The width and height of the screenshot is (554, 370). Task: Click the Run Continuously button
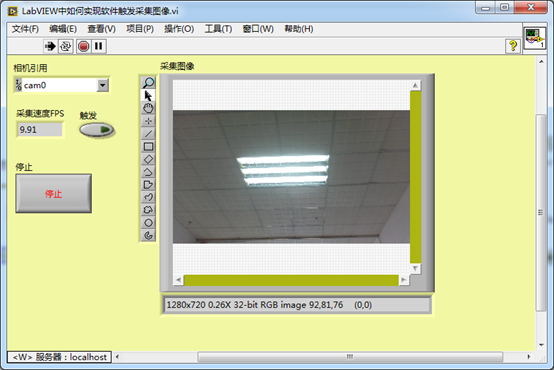coord(66,46)
